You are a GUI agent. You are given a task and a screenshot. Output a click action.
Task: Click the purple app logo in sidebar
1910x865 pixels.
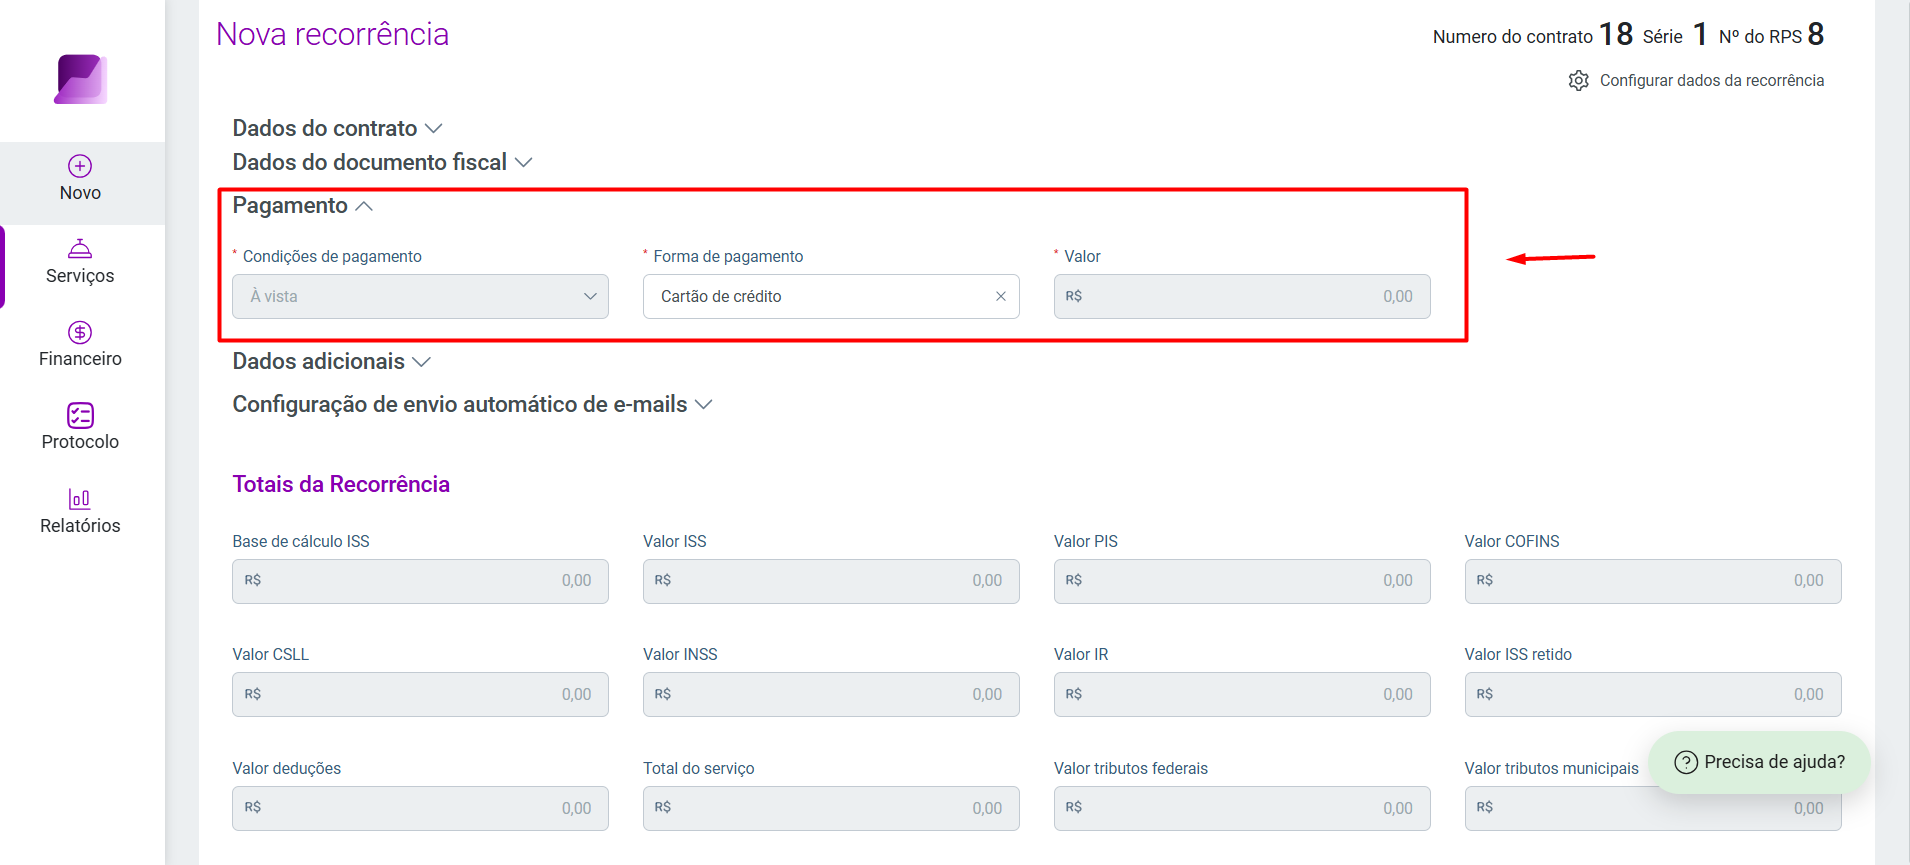point(80,79)
